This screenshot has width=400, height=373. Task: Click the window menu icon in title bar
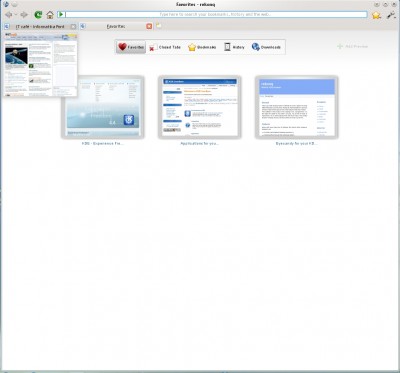coord(6,4)
